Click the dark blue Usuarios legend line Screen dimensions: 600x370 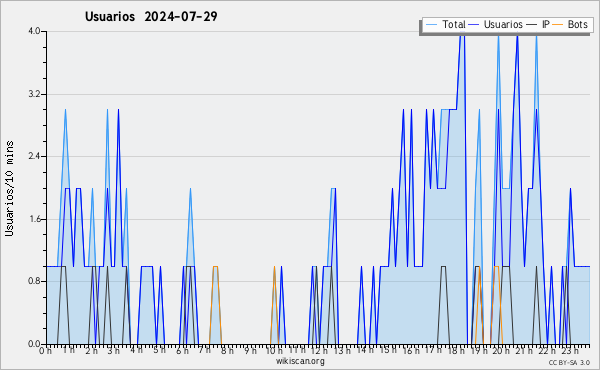(x=474, y=25)
